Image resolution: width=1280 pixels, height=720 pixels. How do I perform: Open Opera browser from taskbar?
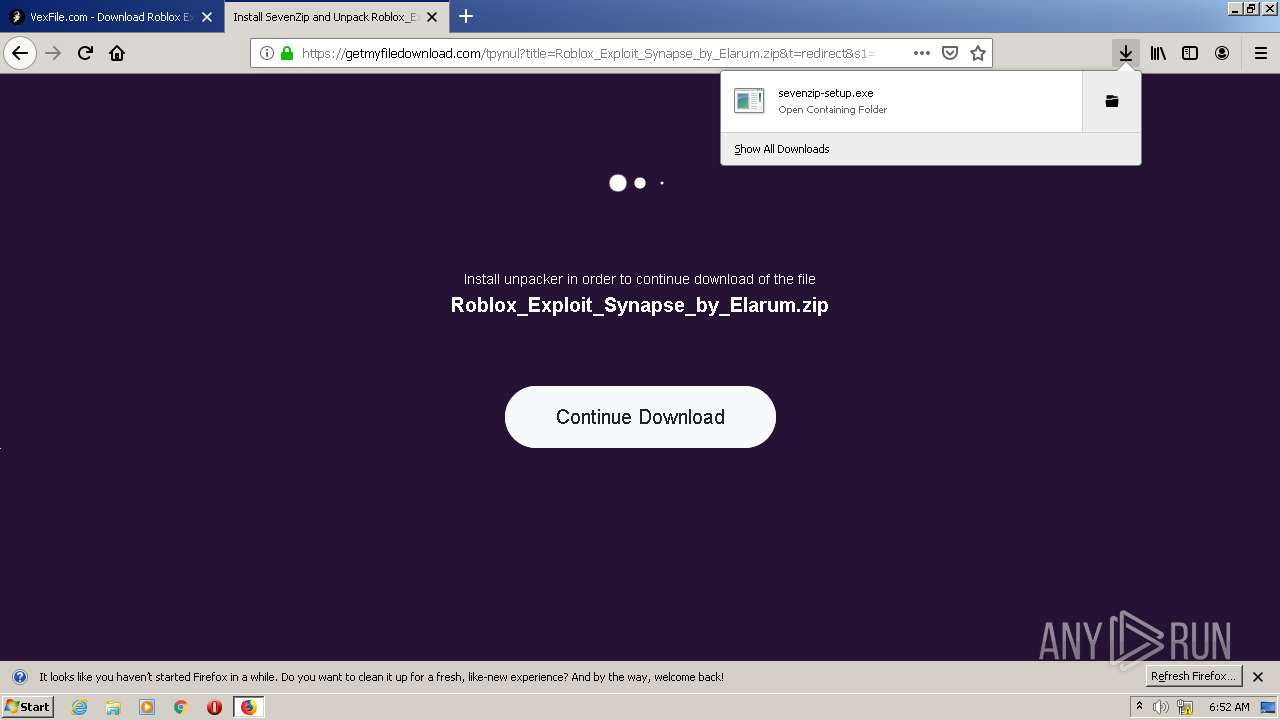[x=214, y=707]
